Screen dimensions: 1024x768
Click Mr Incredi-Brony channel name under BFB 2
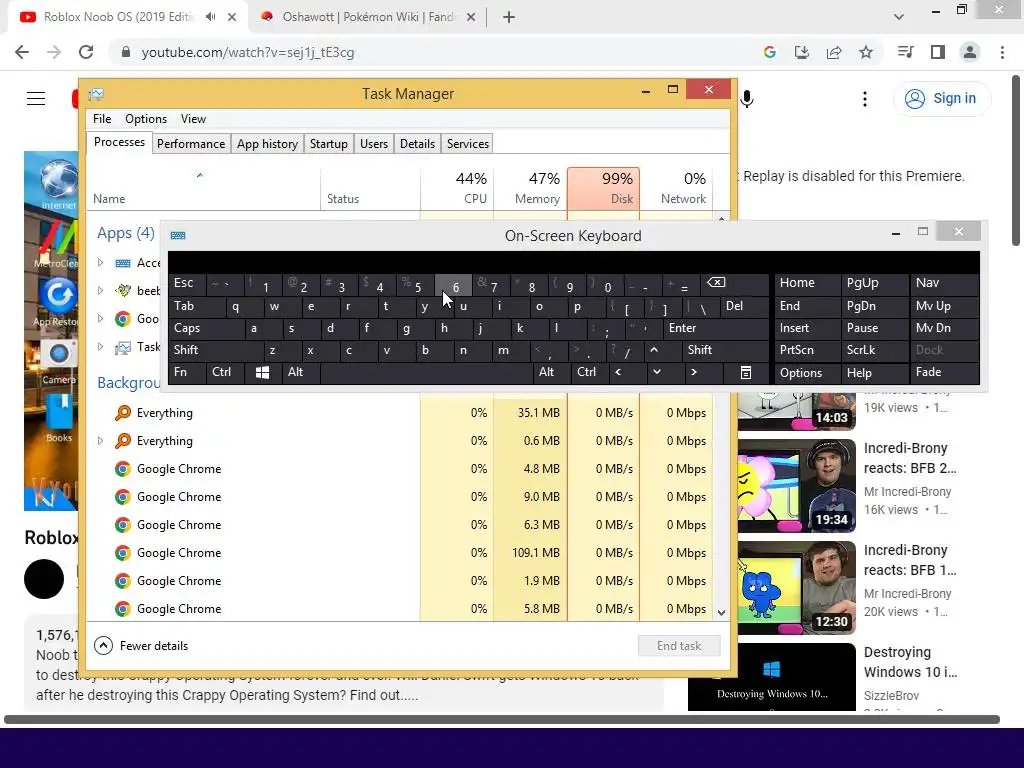tap(907, 492)
